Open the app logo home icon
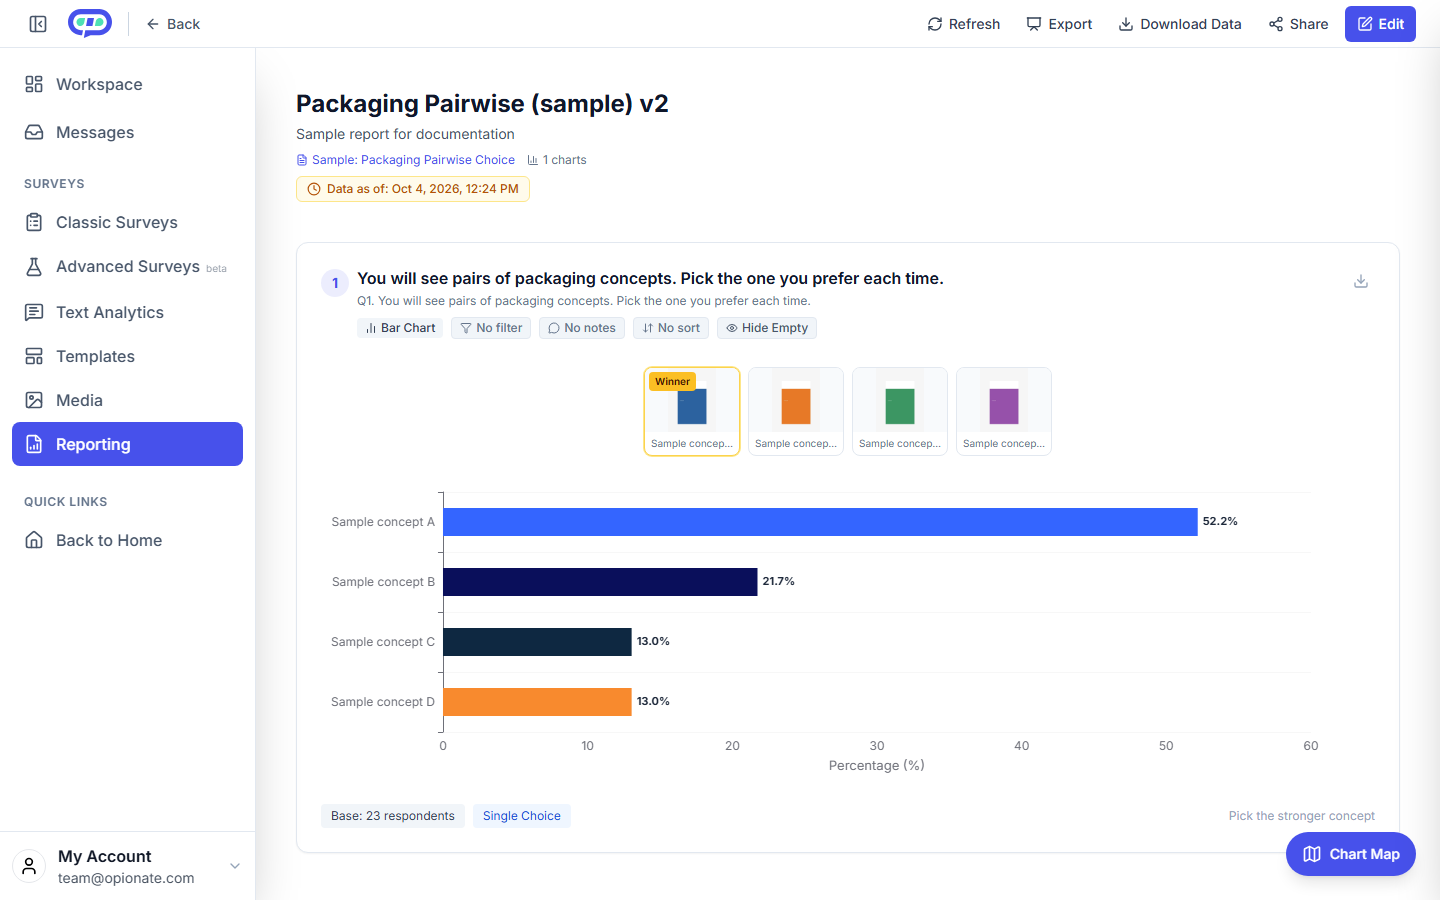 [90, 23]
